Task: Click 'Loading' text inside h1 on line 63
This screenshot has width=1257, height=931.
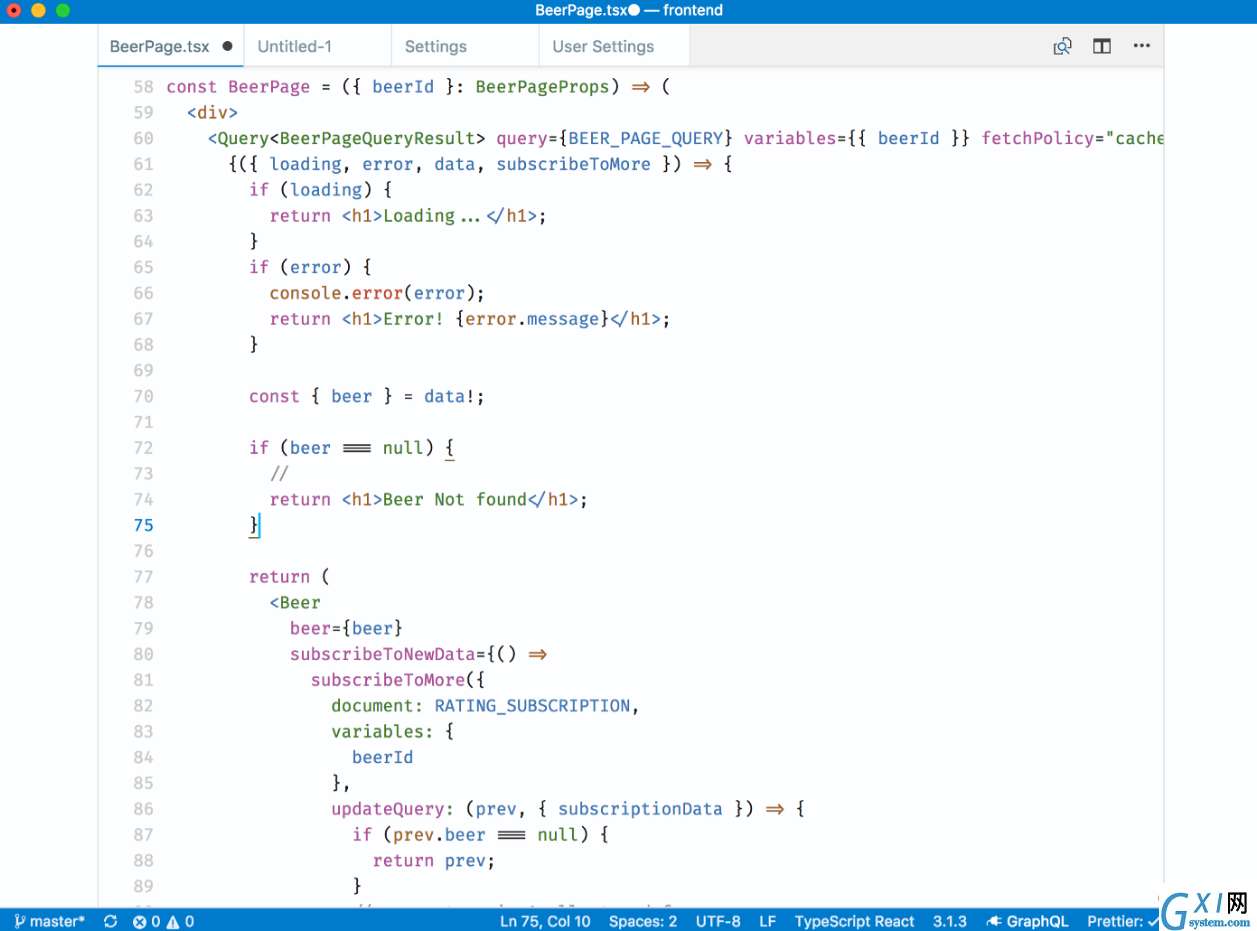Action: point(419,216)
